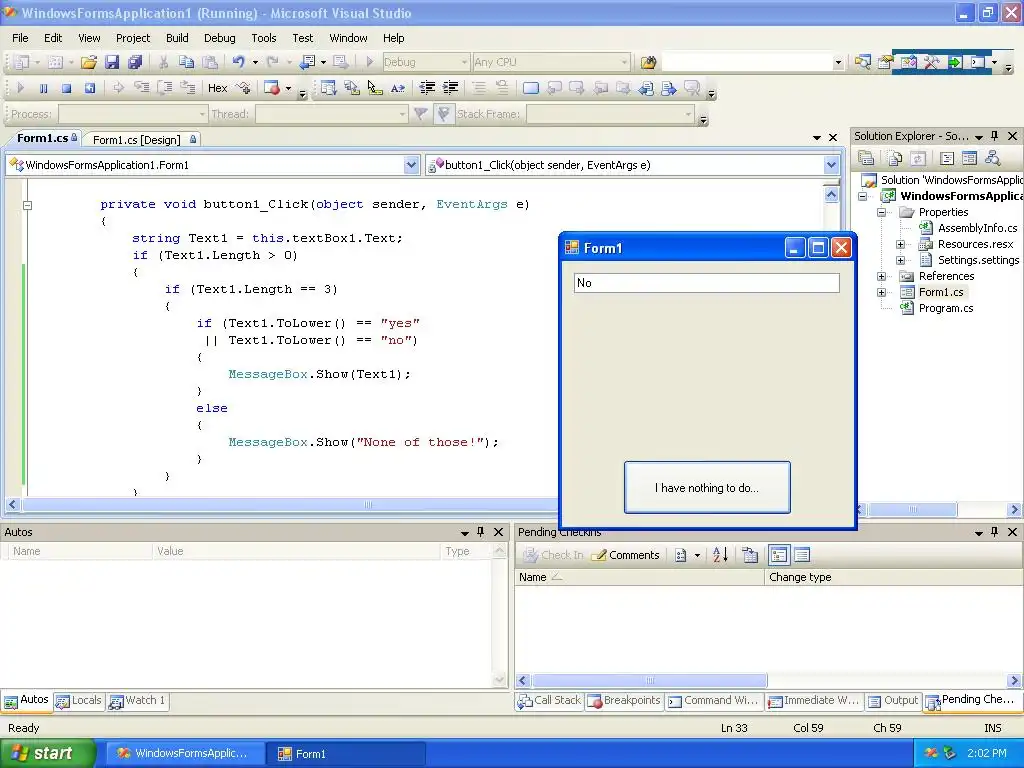
Task: Click the Display Object Member List icon
Action: point(328,88)
